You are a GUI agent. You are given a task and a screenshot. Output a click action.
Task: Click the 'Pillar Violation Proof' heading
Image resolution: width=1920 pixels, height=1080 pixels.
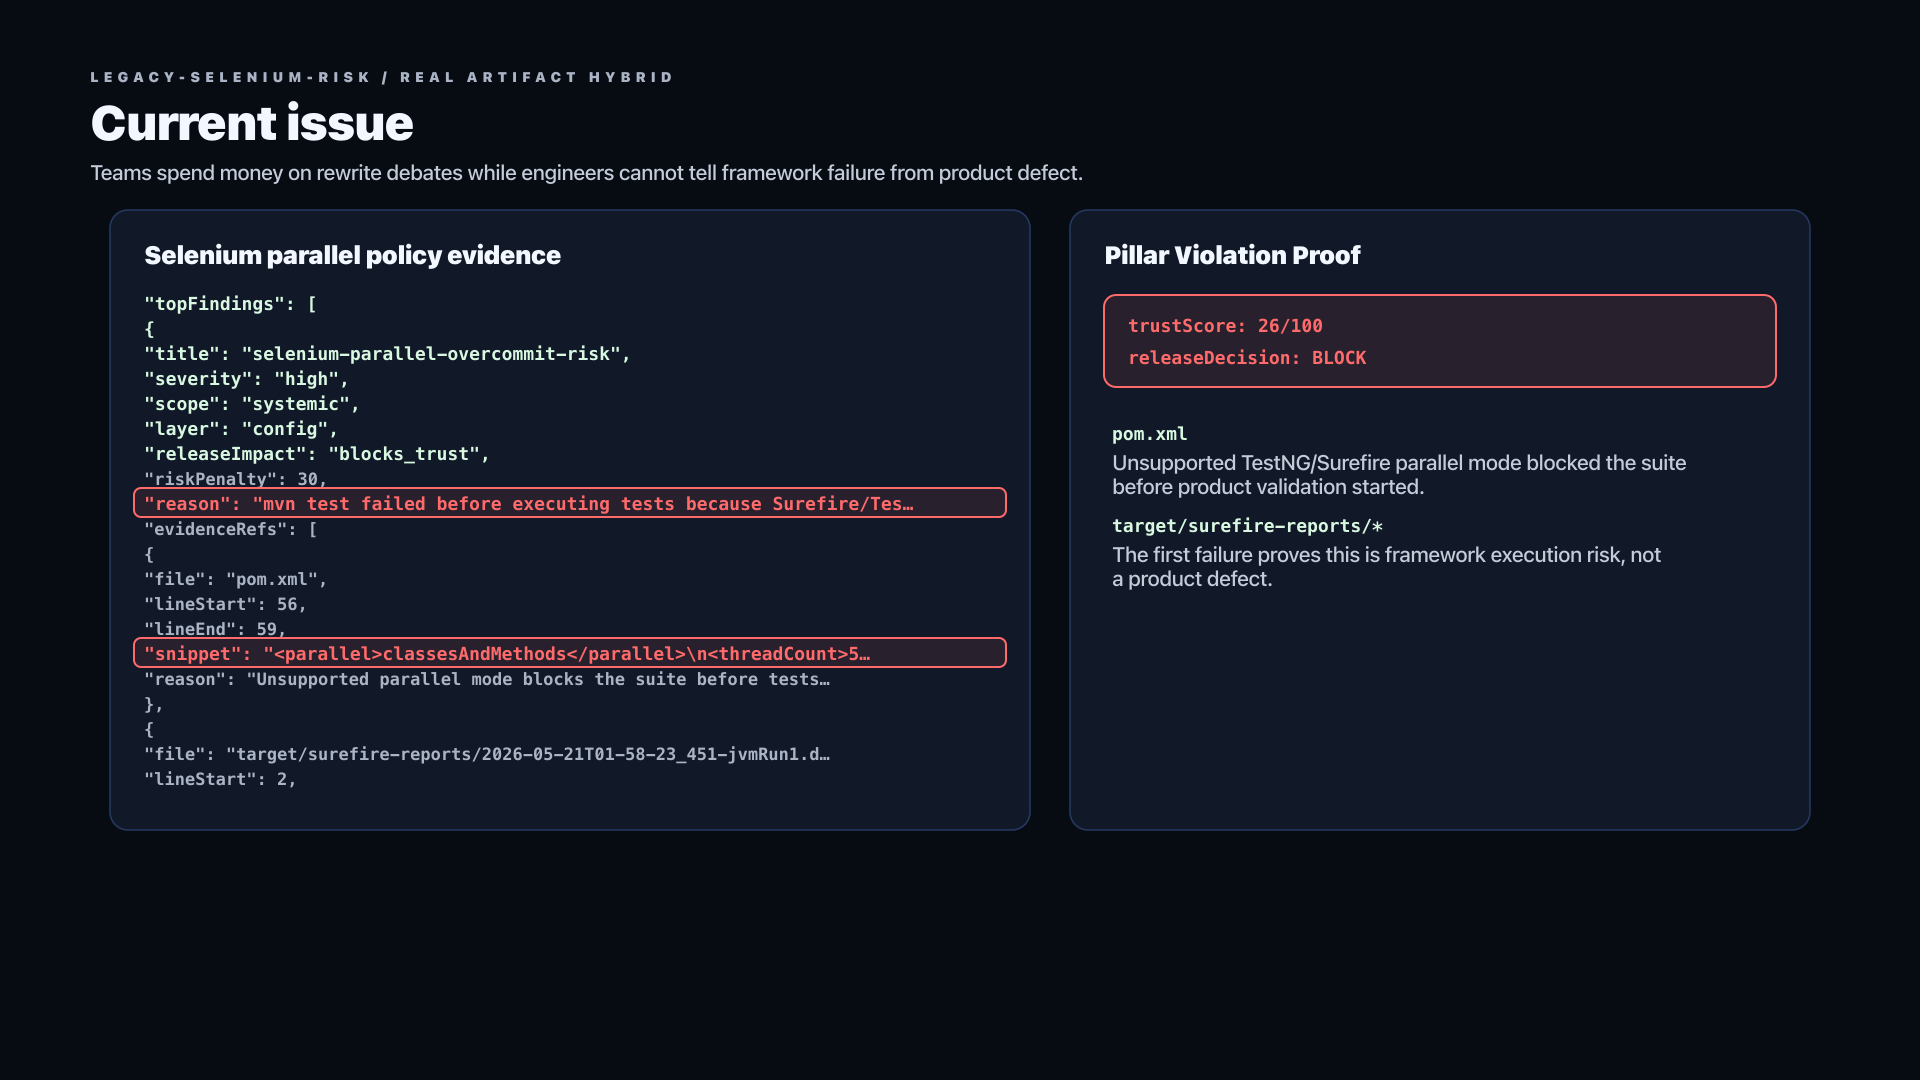[1232, 255]
